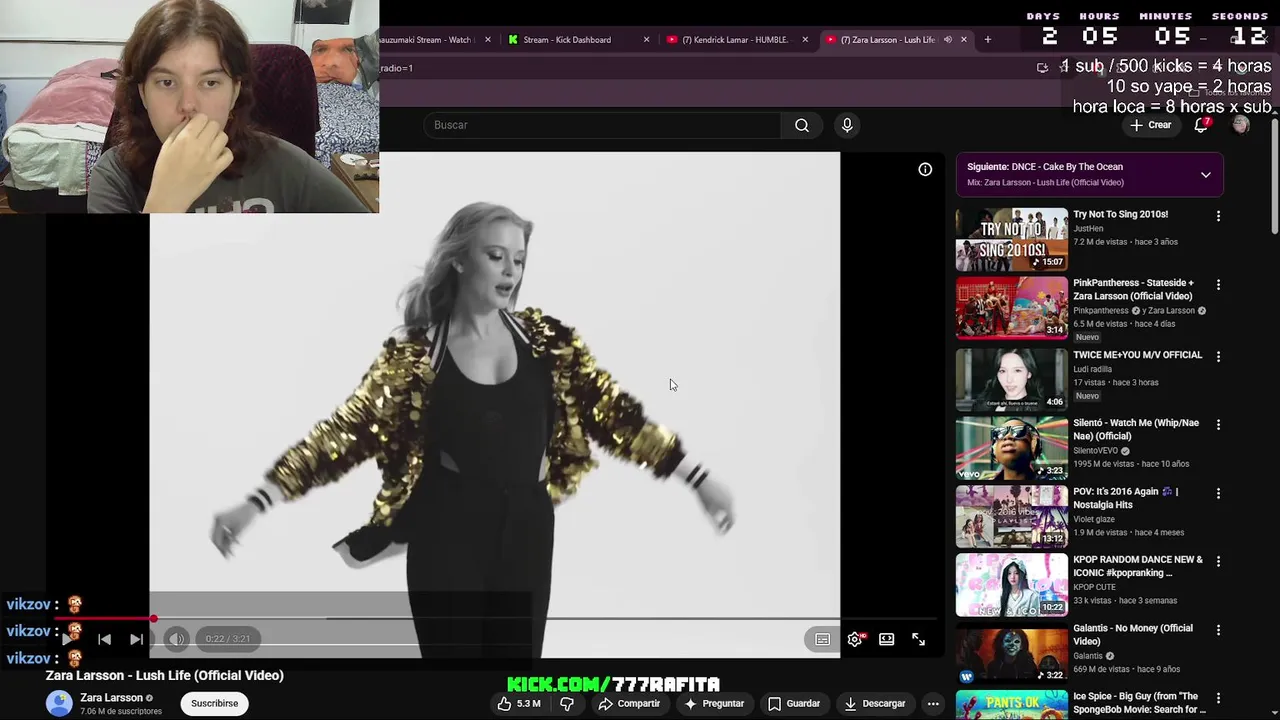Viewport: 1280px width, 720px height.
Task: Click the Zara Larsson - Lush Life video title
Action: (x=165, y=676)
